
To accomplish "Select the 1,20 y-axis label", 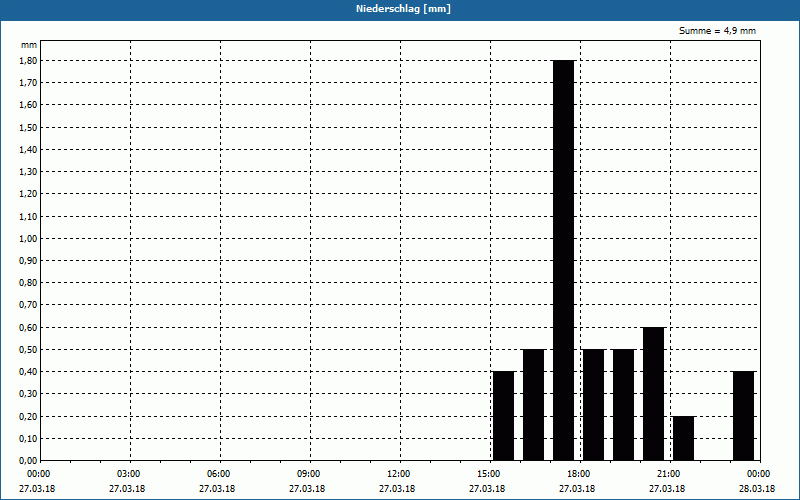I will pyautogui.click(x=28, y=194).
